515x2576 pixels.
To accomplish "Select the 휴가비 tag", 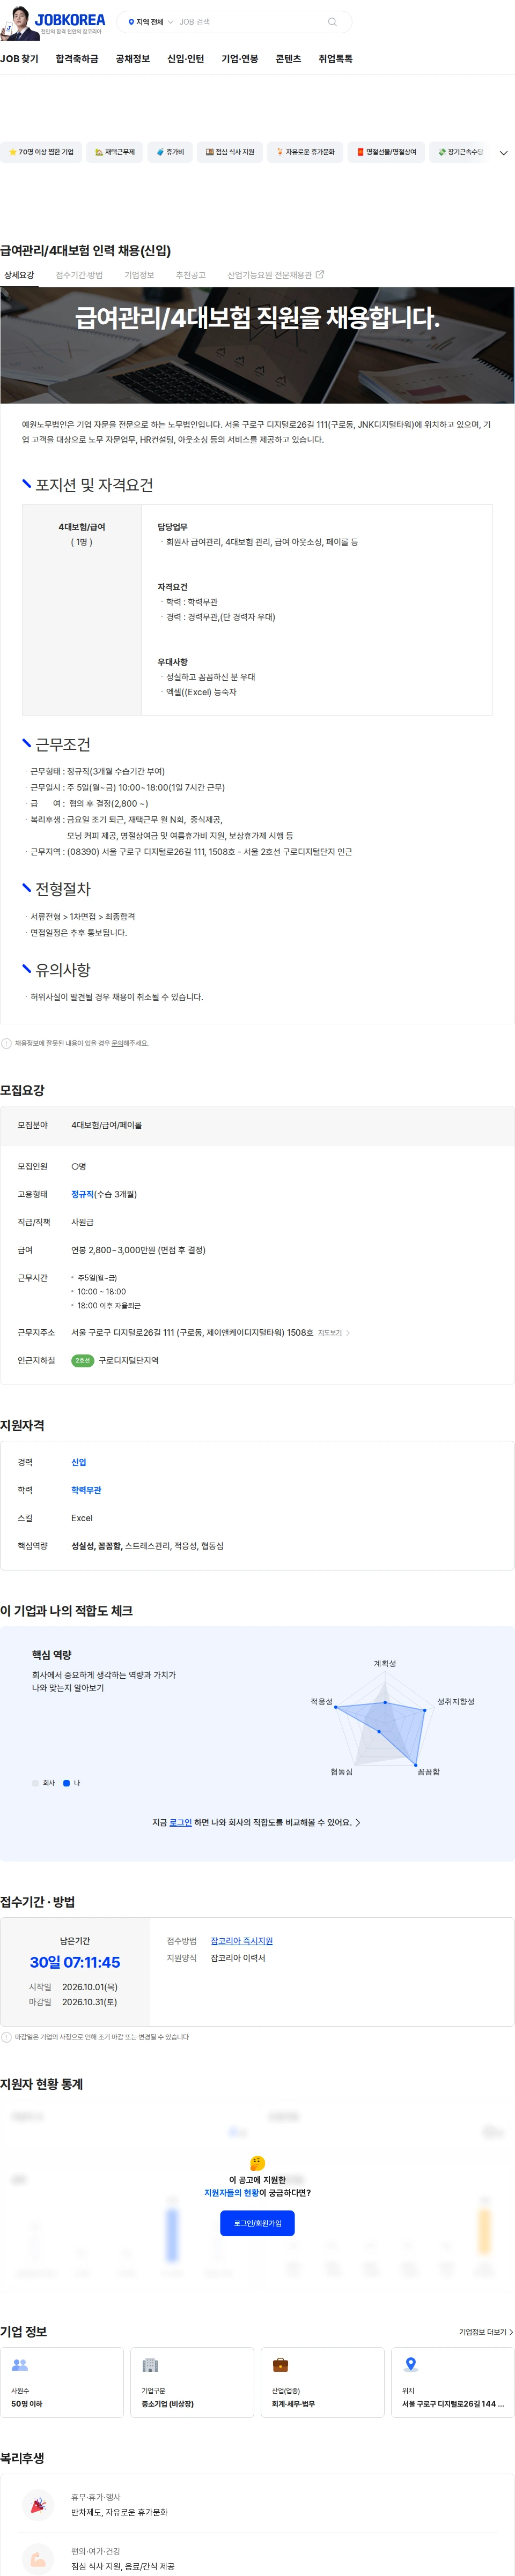I will (x=169, y=152).
